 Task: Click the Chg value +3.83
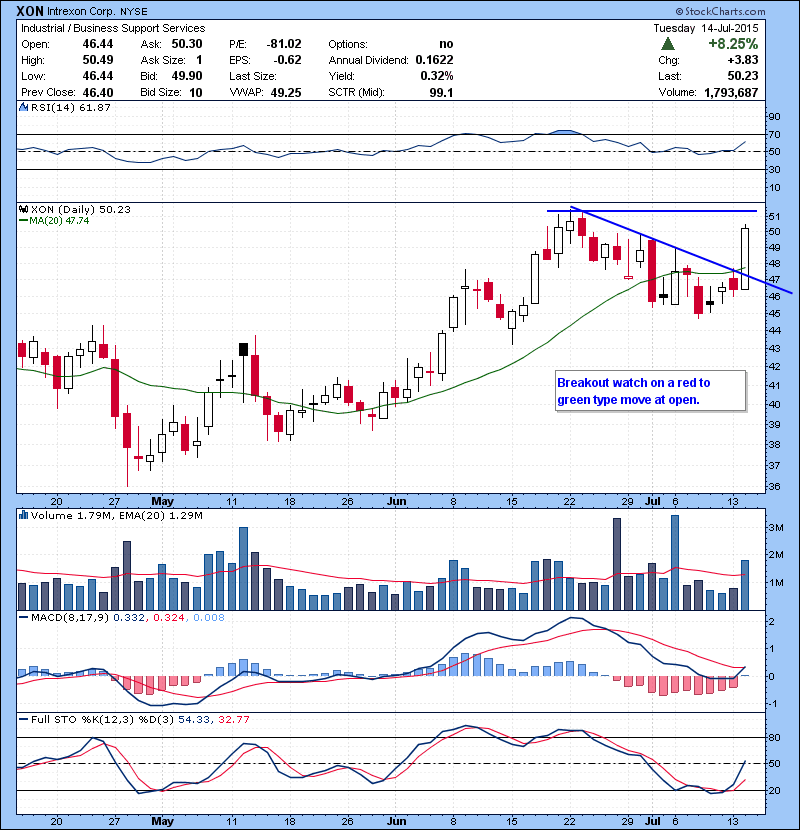(743, 60)
